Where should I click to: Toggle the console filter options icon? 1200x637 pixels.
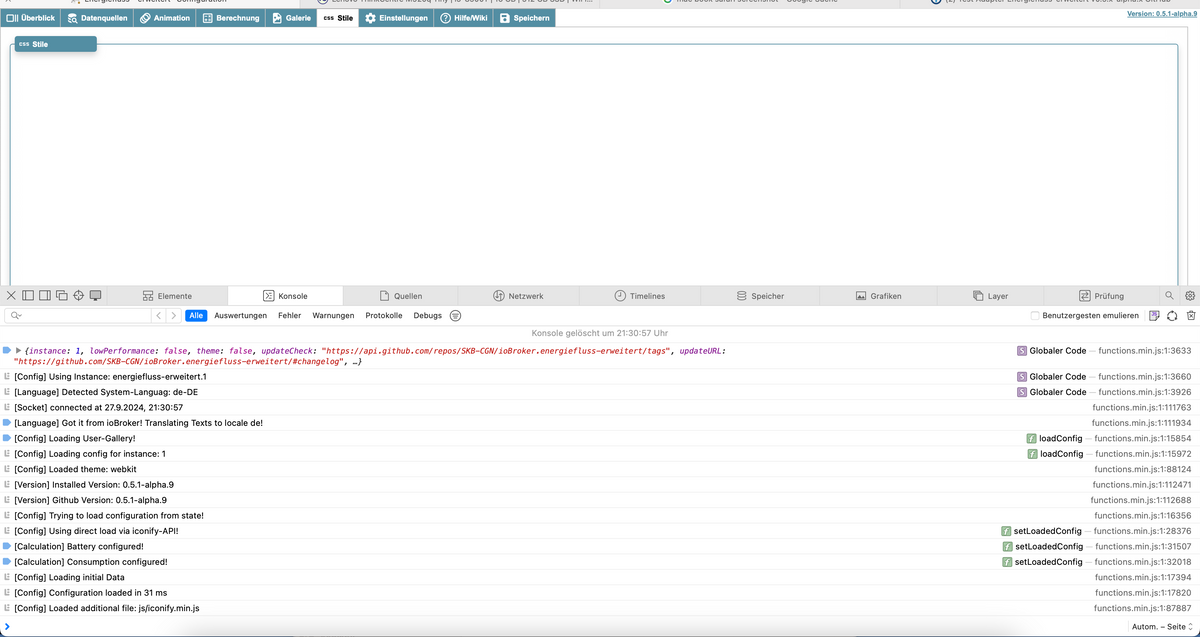point(455,316)
